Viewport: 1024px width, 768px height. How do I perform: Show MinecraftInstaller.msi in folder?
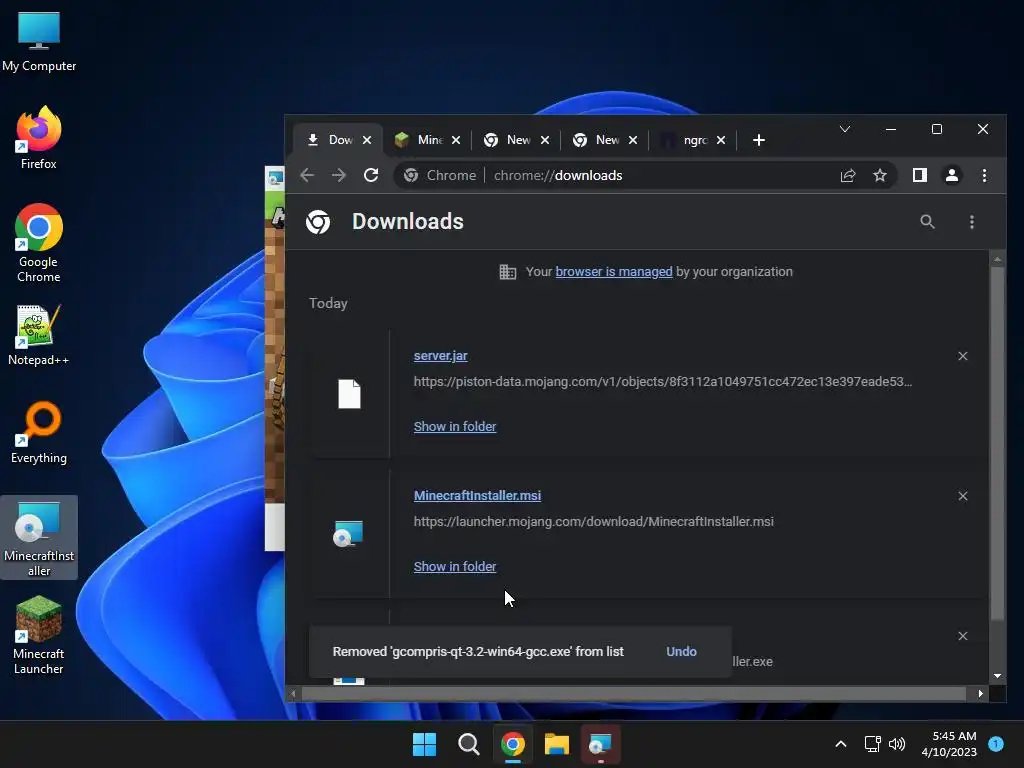(x=455, y=566)
